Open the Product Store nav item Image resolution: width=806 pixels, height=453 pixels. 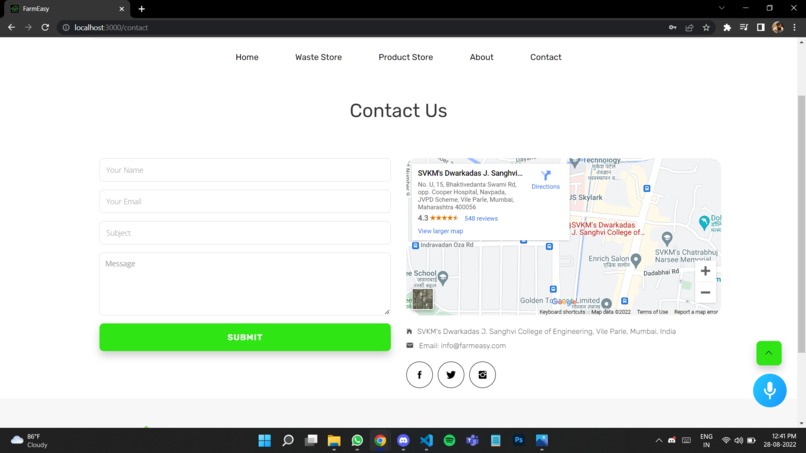click(406, 57)
